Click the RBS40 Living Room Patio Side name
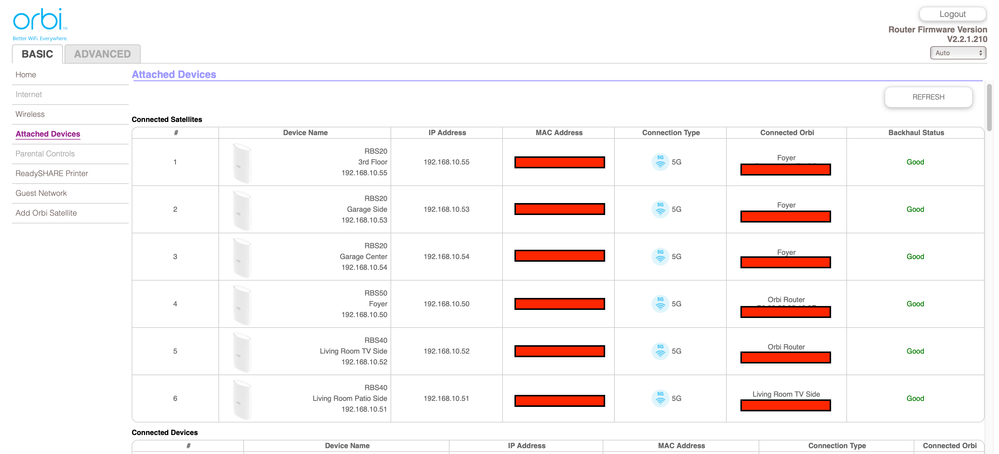 [x=350, y=398]
